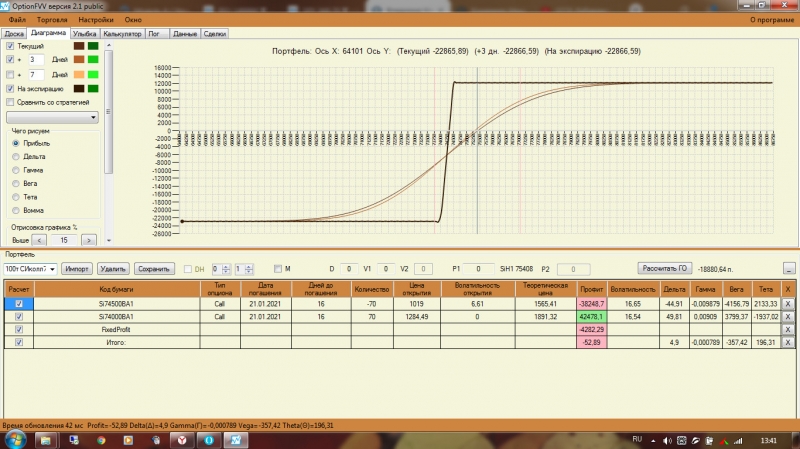Viewport: 800px width, 449px height.
Task: Select the Вомма radio button
Action: click(16, 210)
